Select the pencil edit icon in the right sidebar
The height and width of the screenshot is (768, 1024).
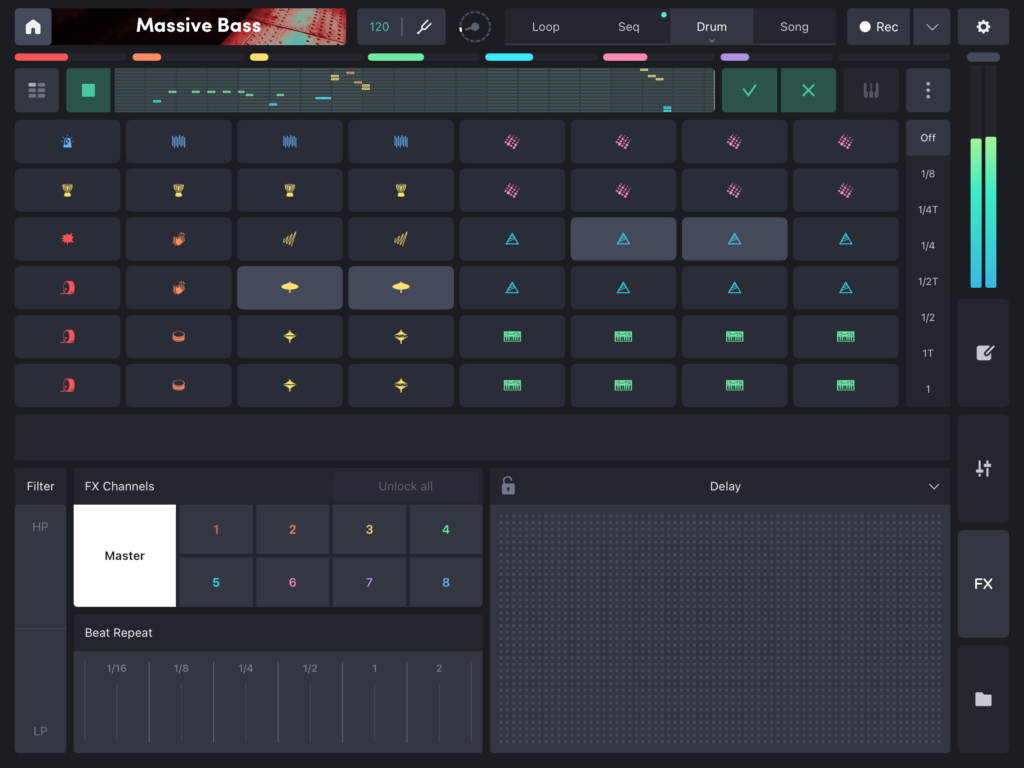[x=983, y=352]
